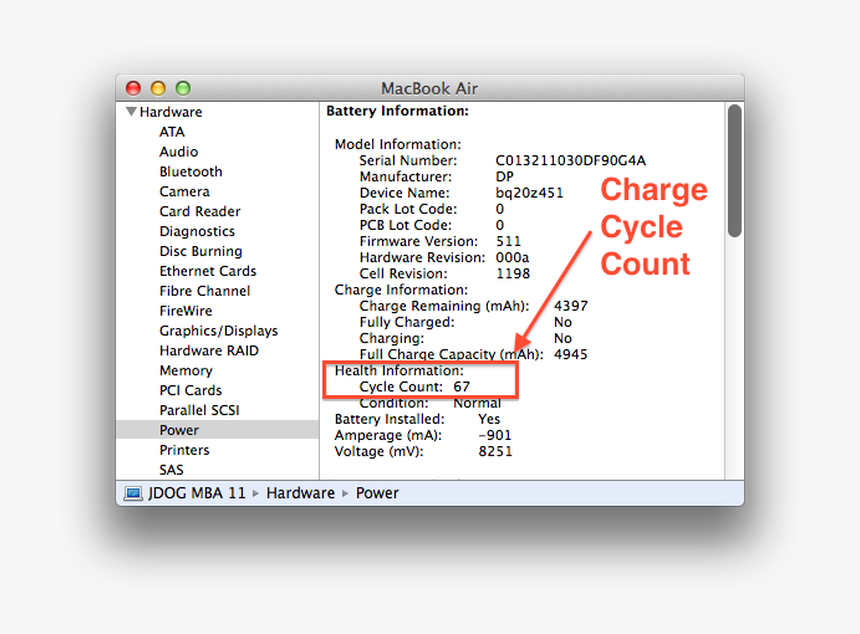Zoom the window with the green button
860x634 pixels.
(x=183, y=88)
